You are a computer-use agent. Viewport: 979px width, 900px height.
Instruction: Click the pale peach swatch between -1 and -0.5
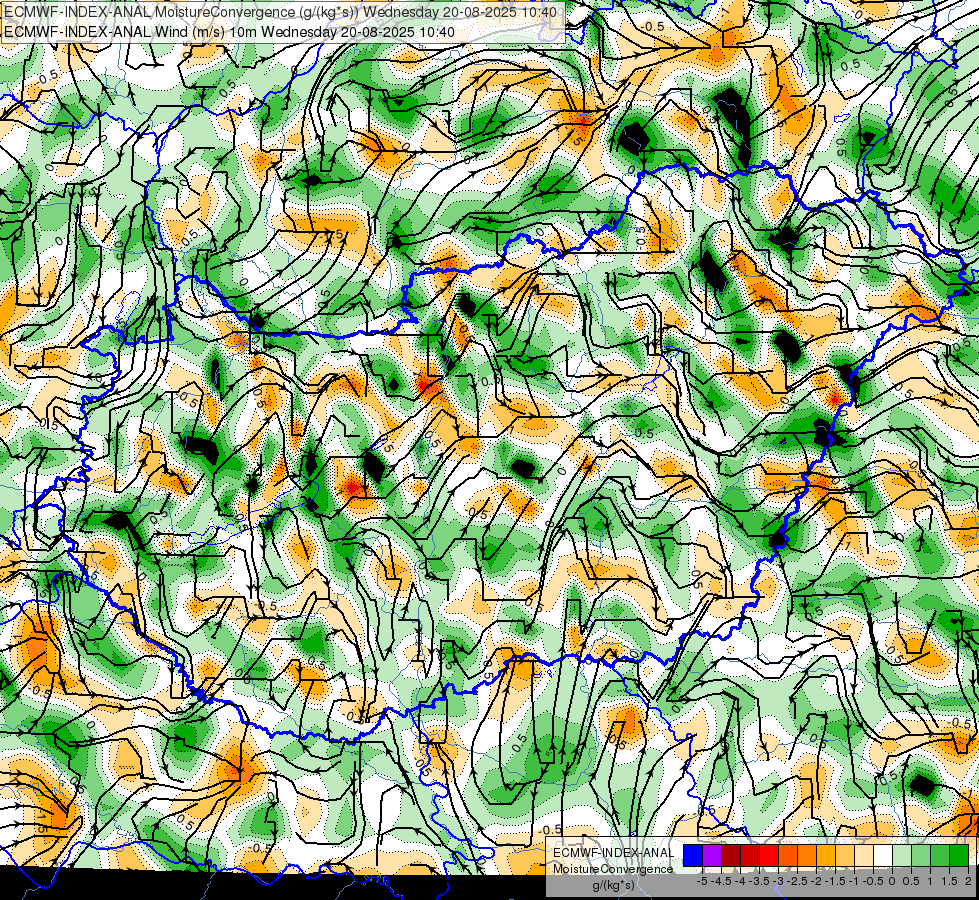(x=864, y=856)
